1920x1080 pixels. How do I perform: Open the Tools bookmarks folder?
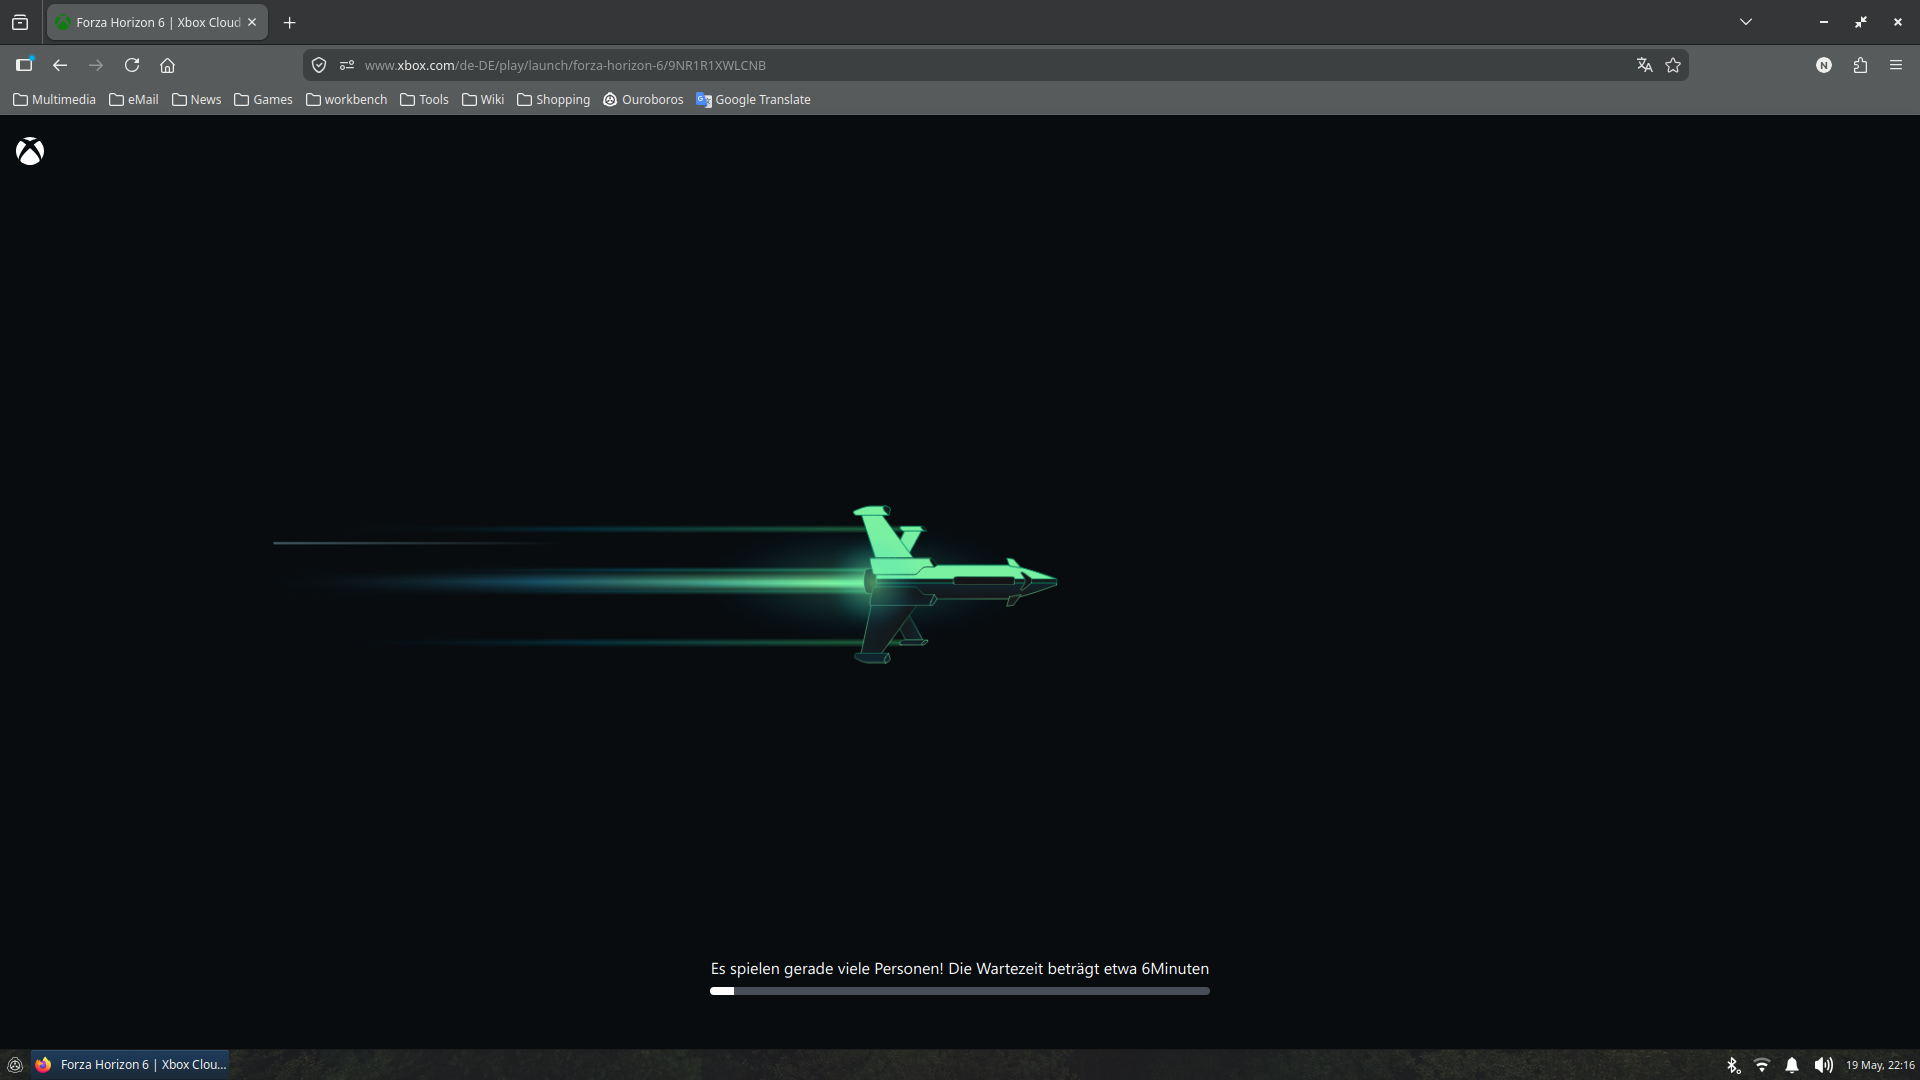point(424,99)
